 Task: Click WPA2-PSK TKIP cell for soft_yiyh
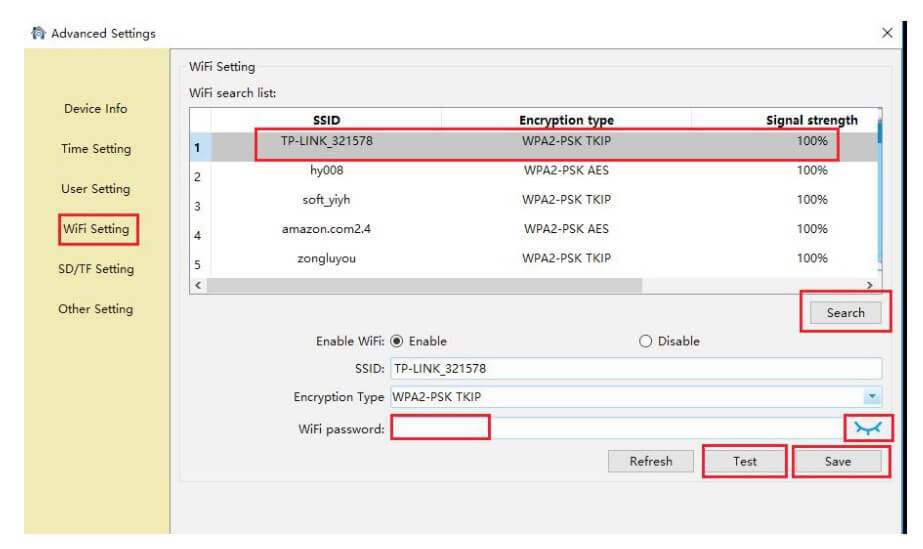[x=566, y=199]
